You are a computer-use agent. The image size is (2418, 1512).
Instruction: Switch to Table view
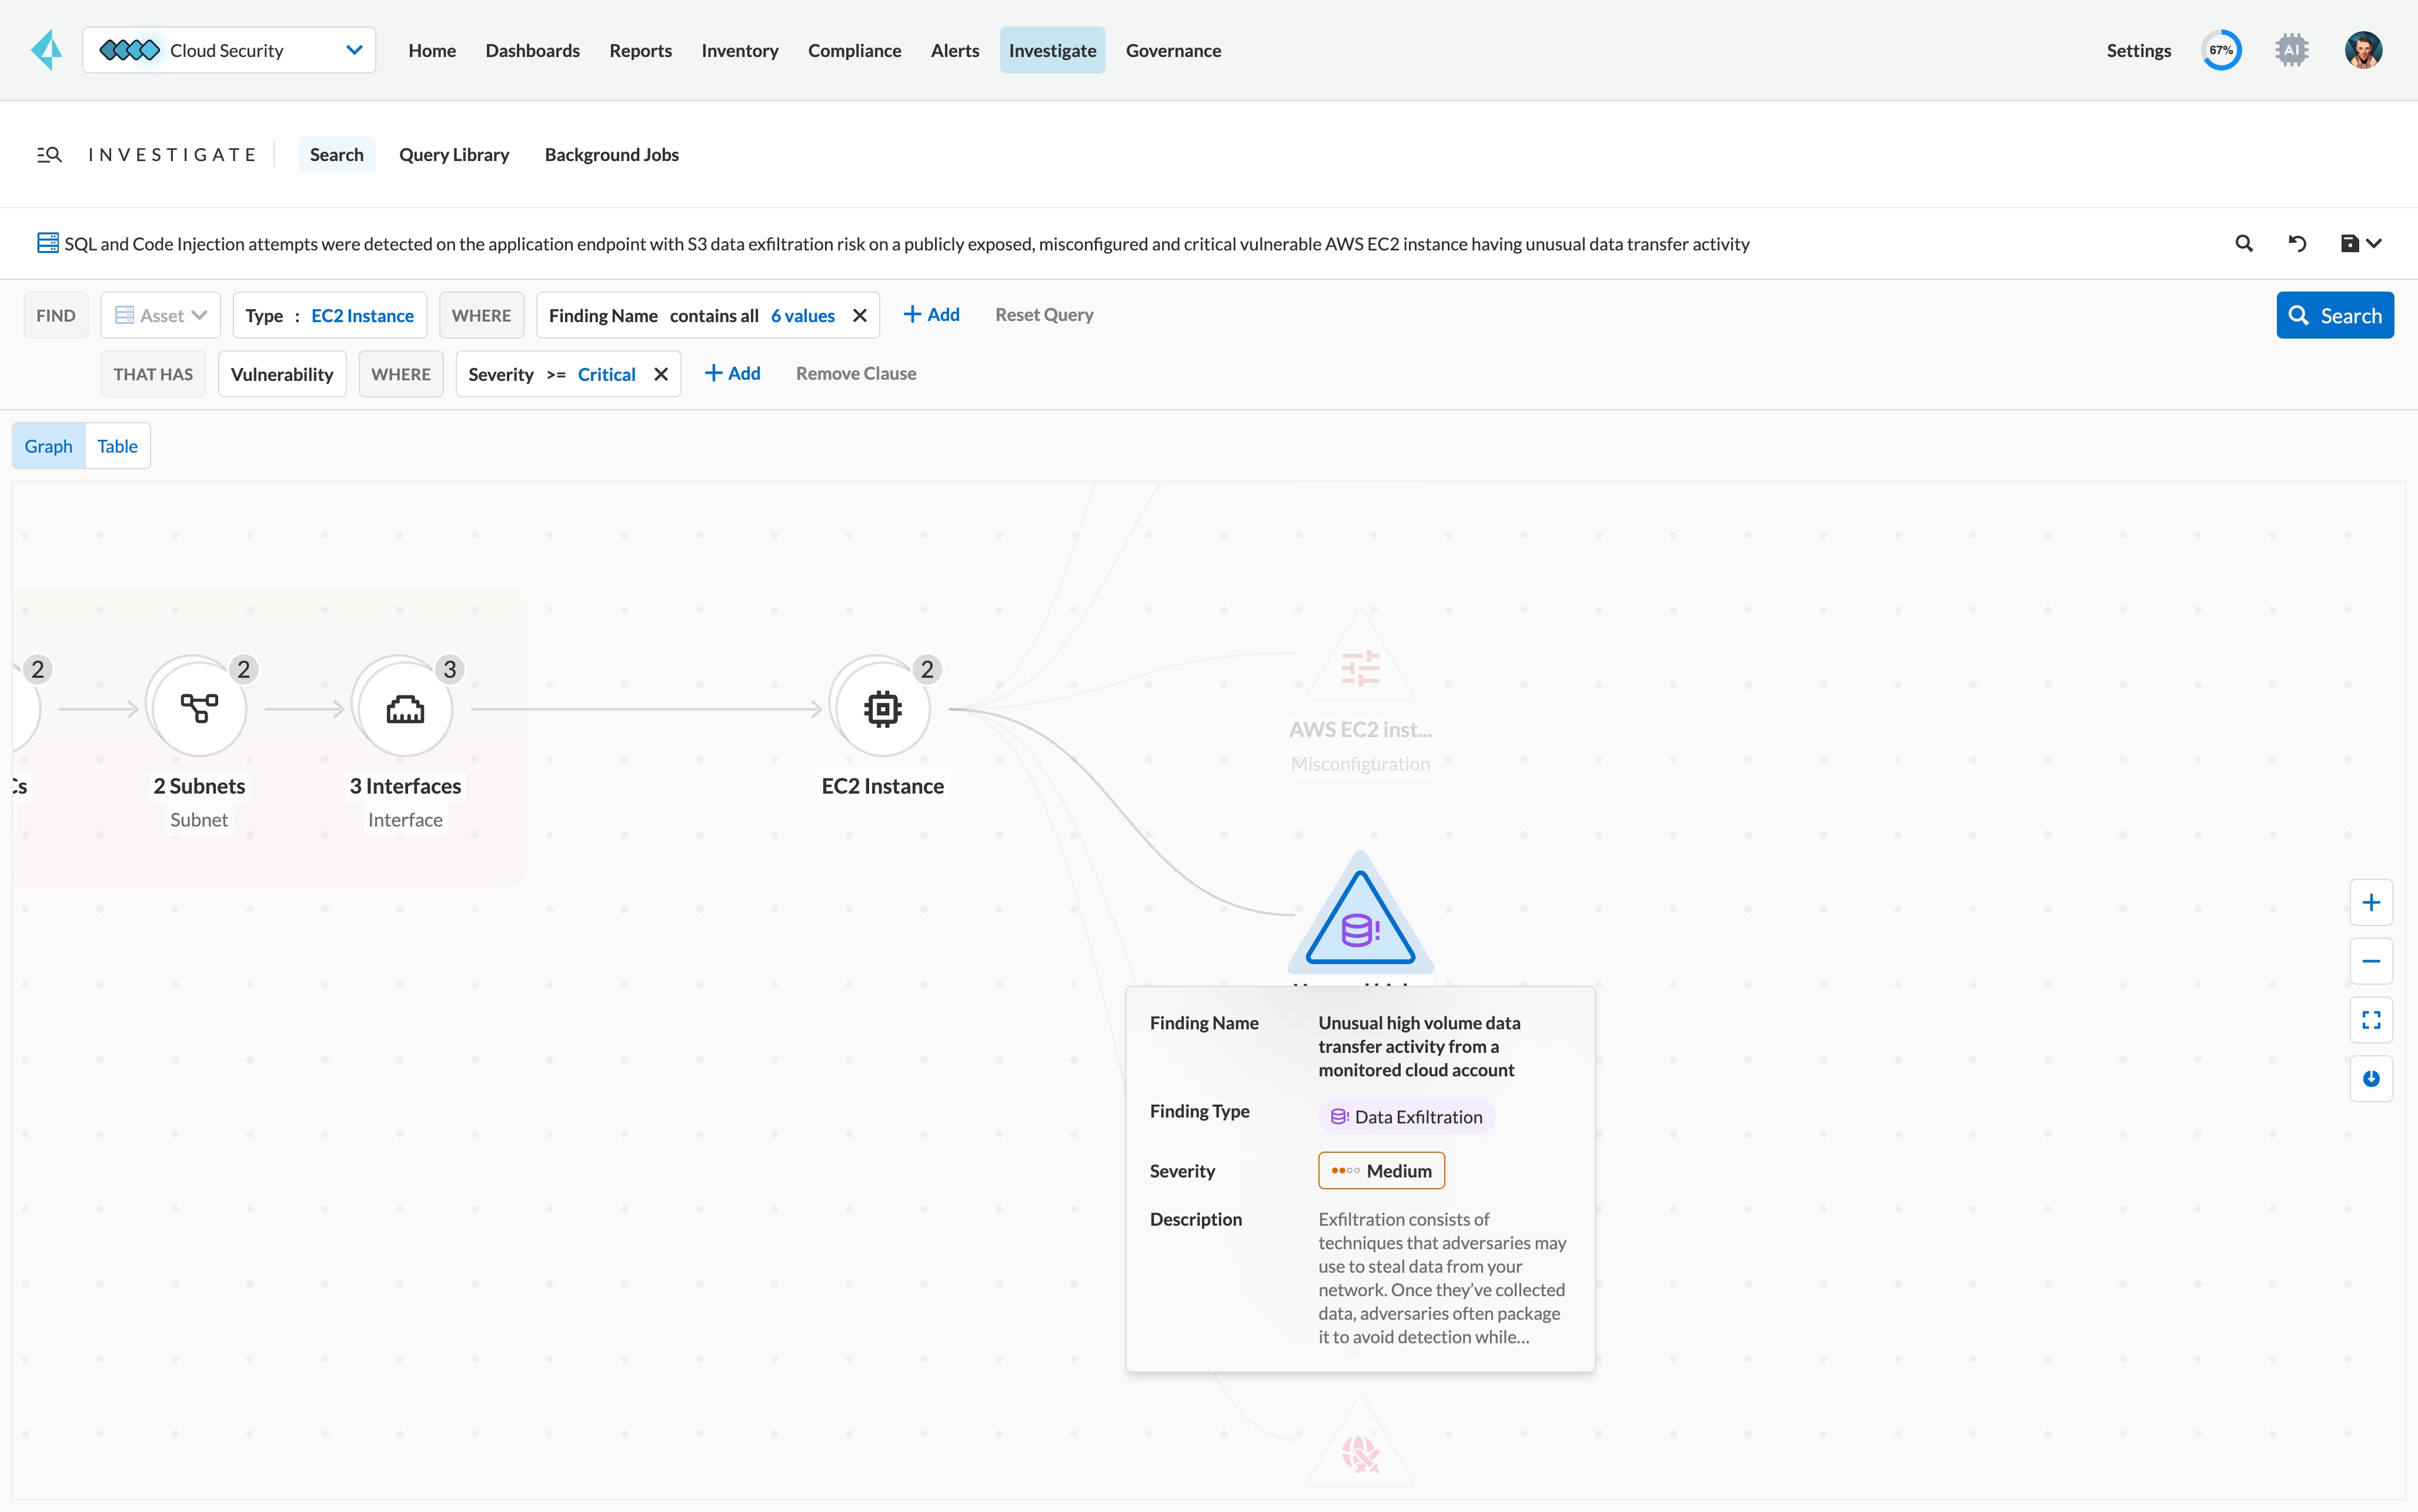(x=117, y=446)
